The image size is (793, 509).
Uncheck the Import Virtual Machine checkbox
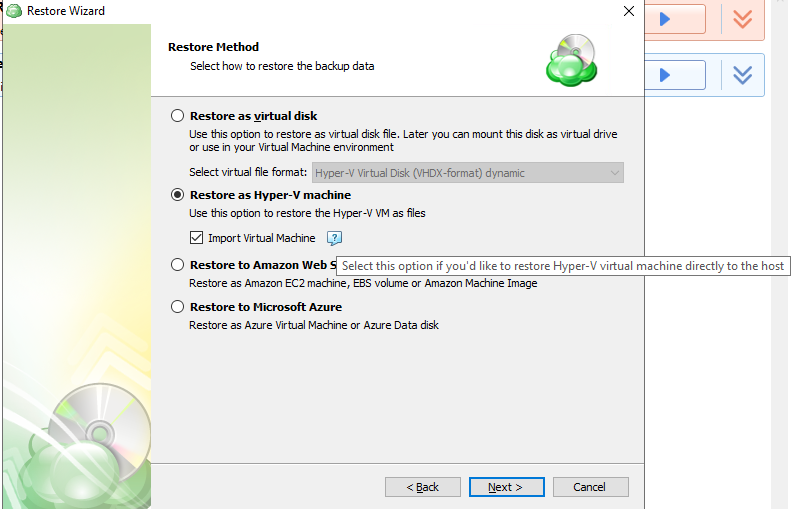pos(197,238)
